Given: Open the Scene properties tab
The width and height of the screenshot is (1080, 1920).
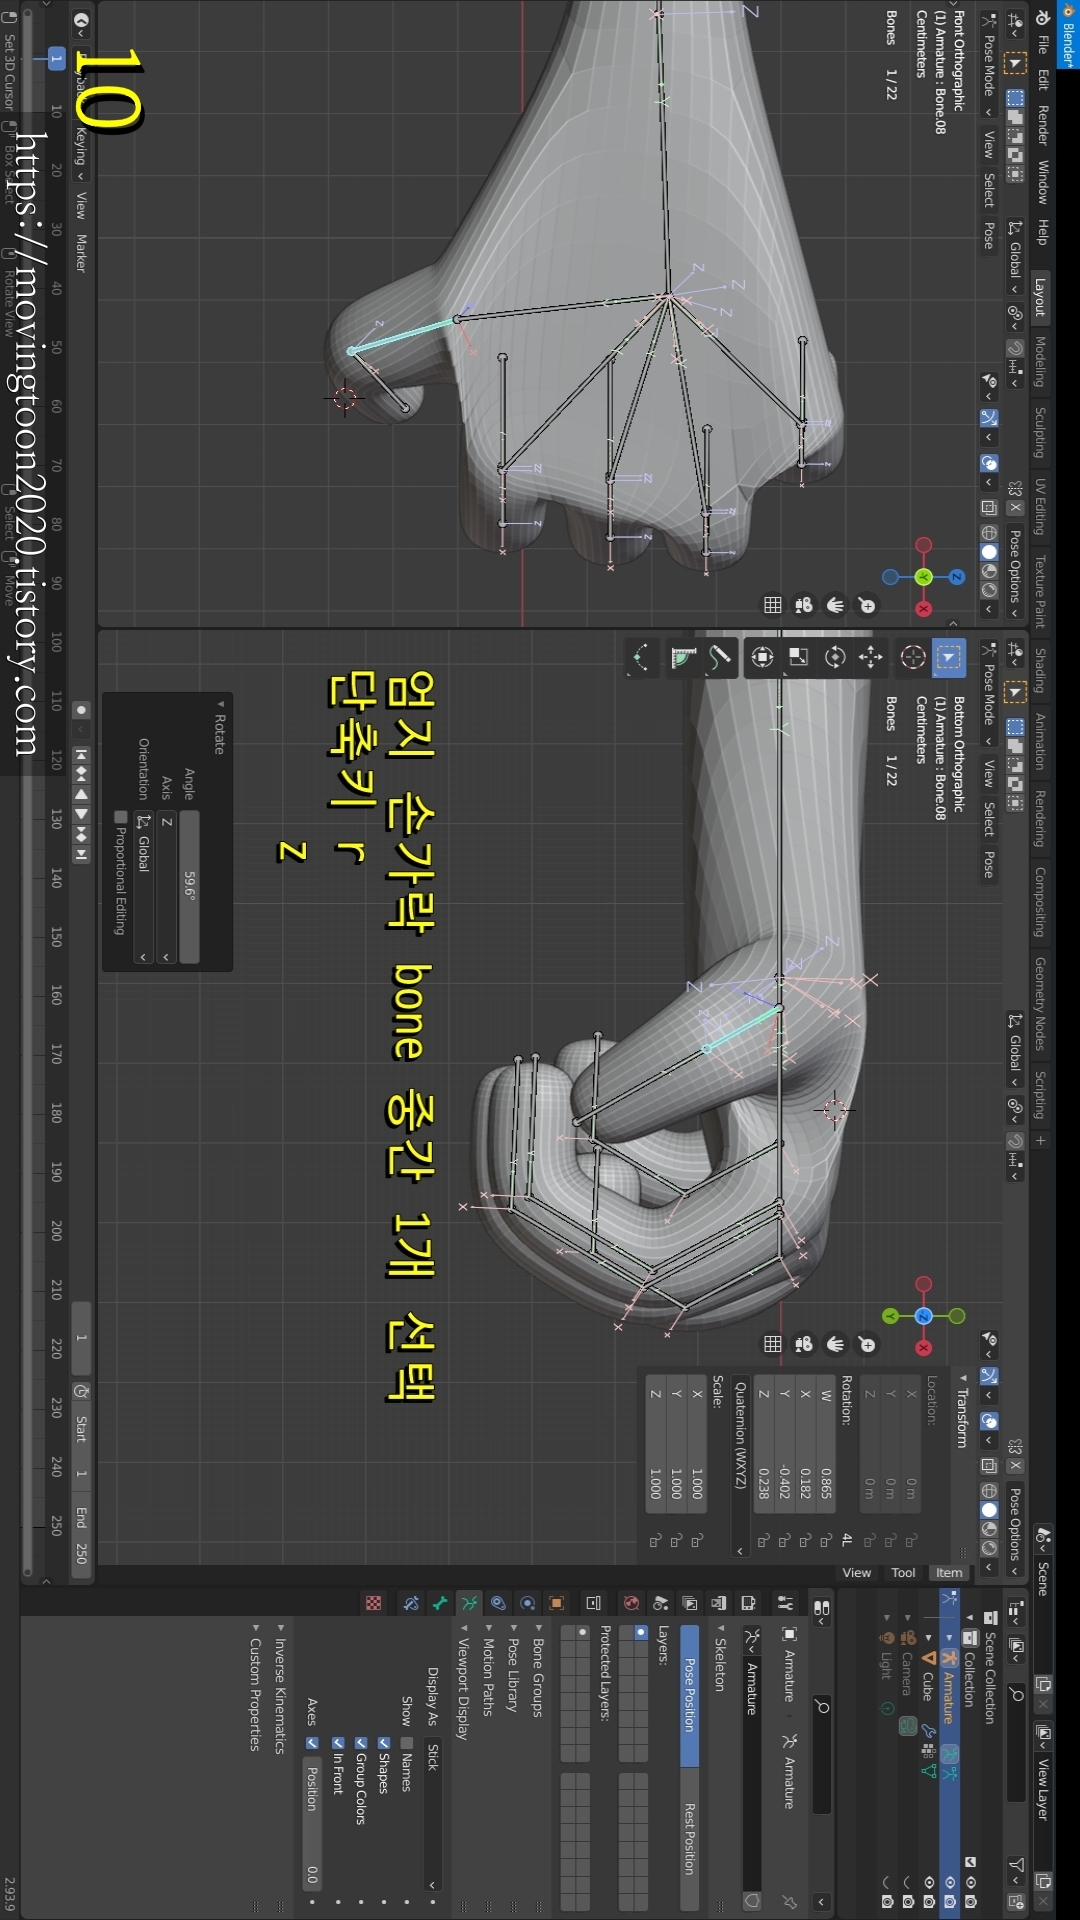Looking at the screenshot, I should pos(660,1603).
